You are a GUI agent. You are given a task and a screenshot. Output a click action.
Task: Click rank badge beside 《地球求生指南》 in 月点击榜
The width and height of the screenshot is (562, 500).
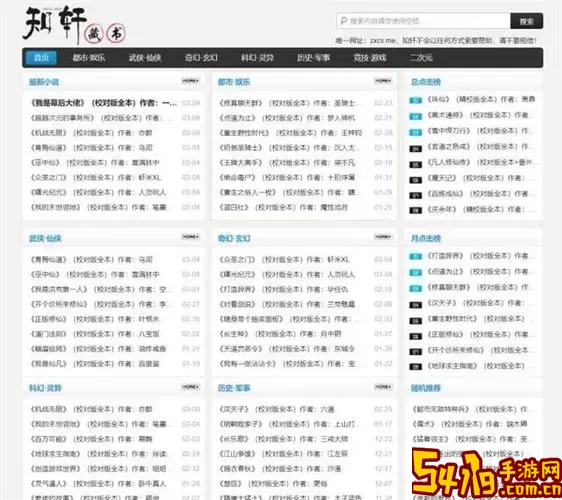coord(416,367)
